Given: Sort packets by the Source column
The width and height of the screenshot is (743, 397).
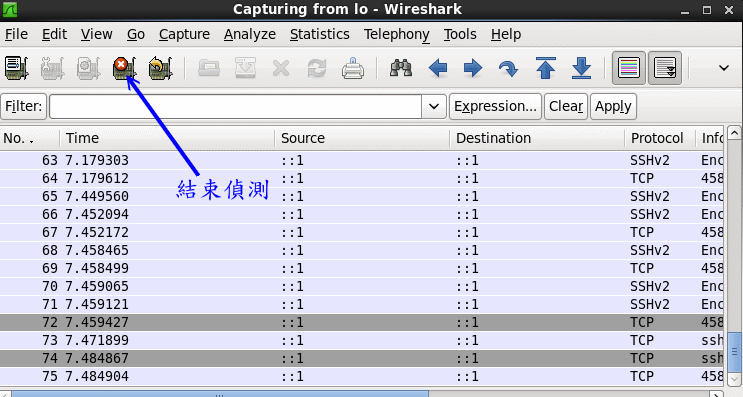Looking at the screenshot, I should 362,138.
